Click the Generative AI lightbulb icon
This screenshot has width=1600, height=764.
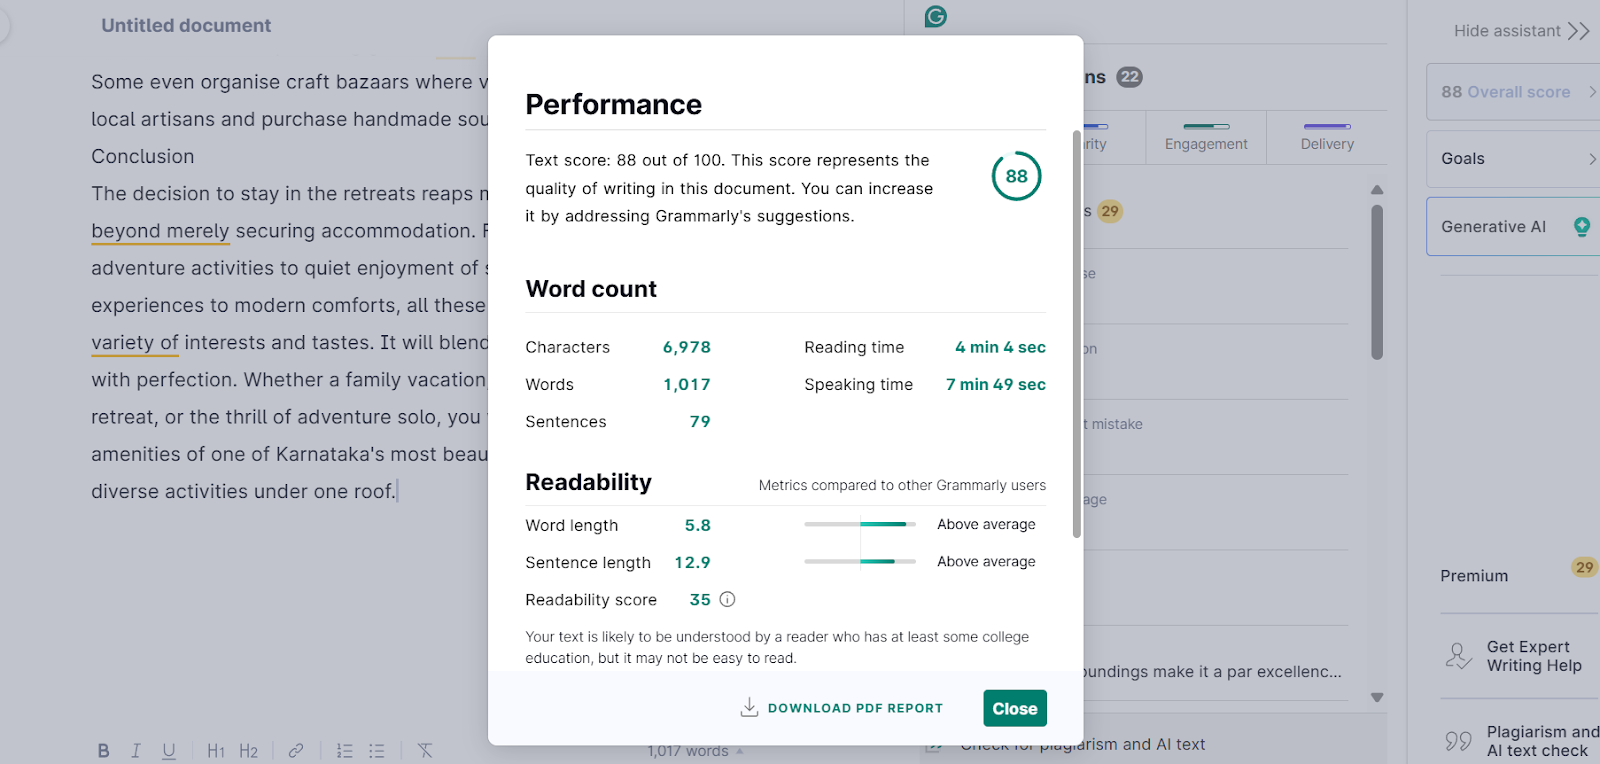[1582, 227]
